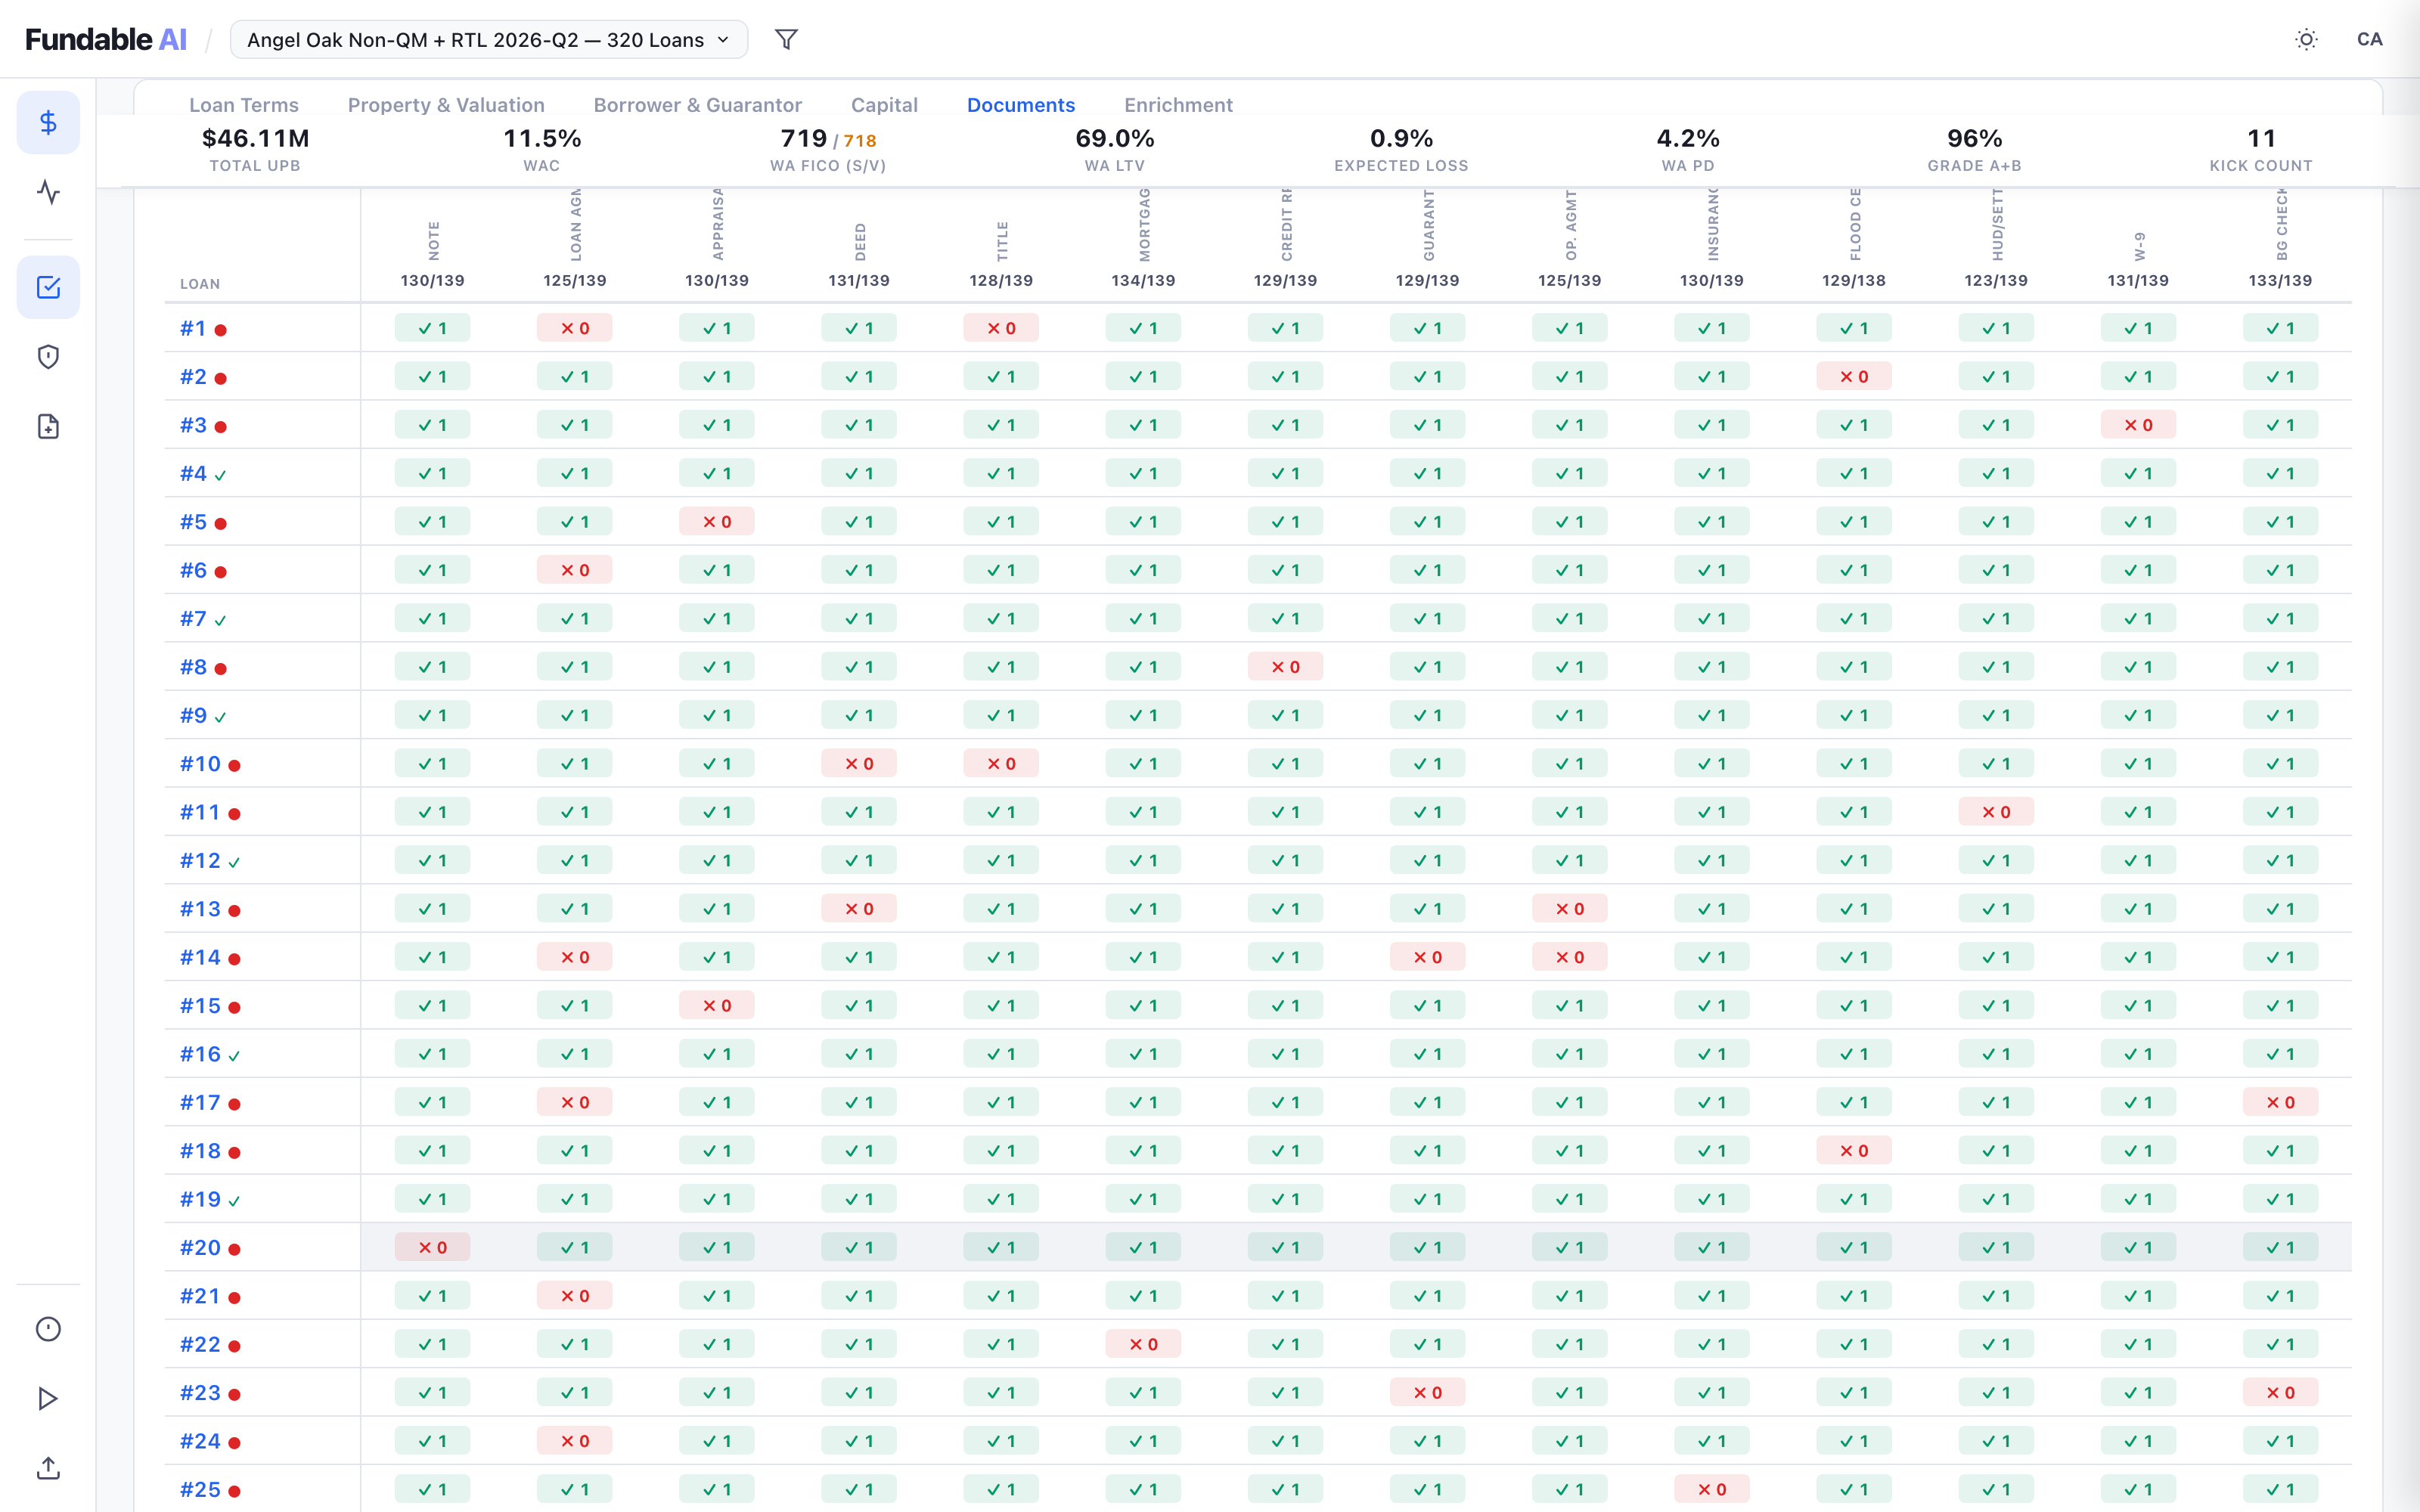2420x1512 pixels.
Task: Click missing HUD/Settlement cell for loan #11
Action: 1996,812
